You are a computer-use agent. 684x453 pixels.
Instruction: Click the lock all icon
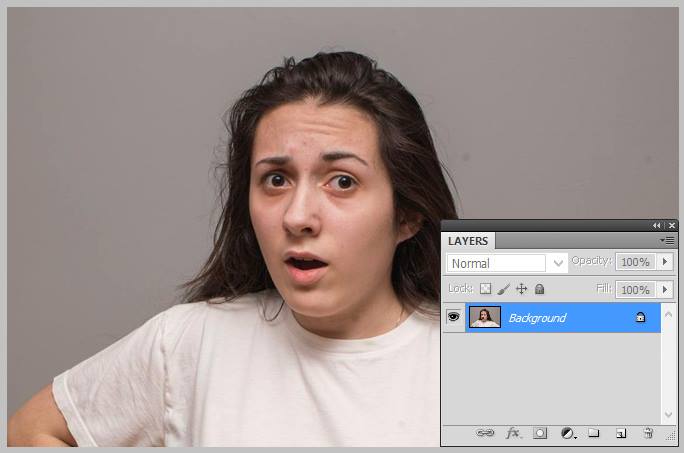pyautogui.click(x=539, y=289)
